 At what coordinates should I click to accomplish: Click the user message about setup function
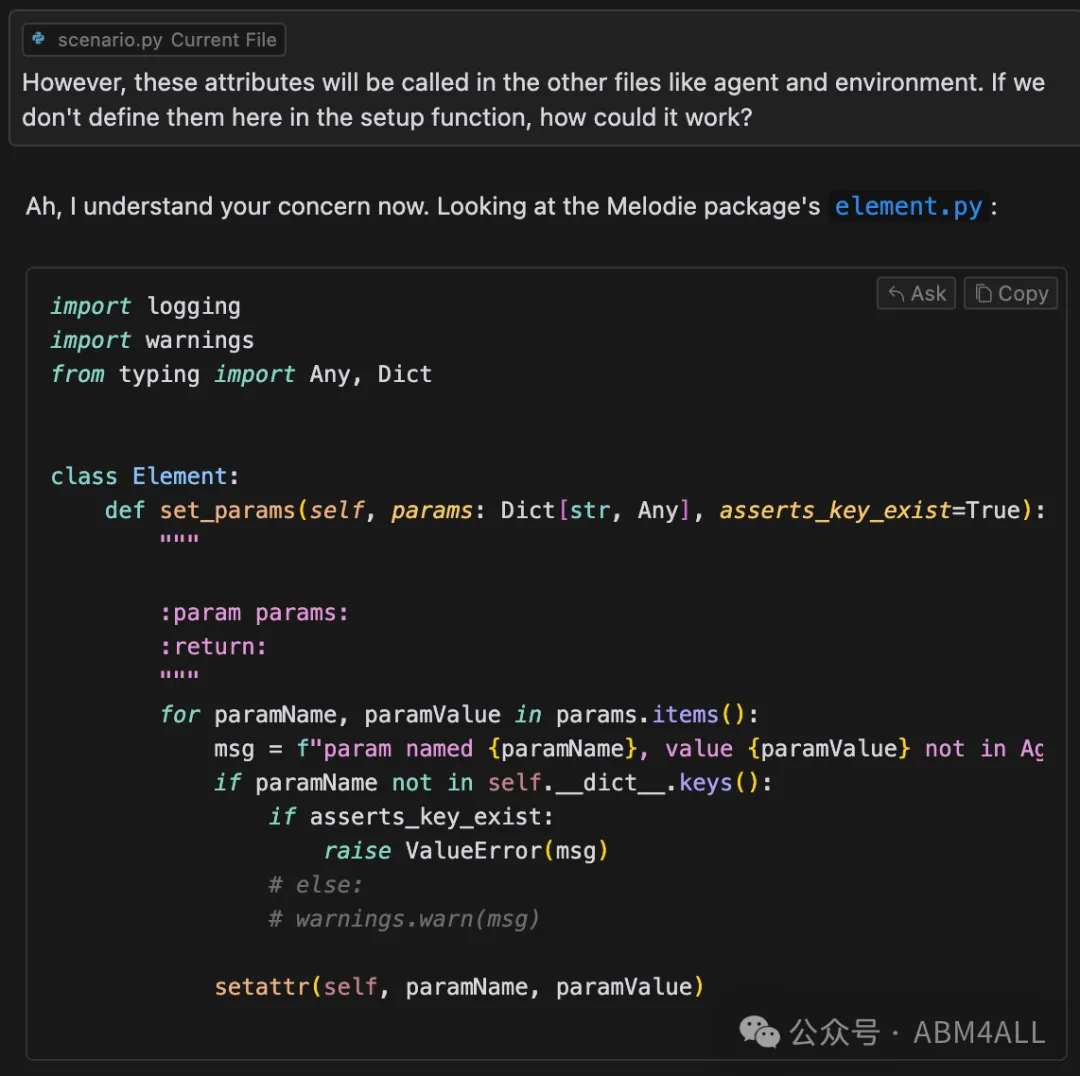533,100
